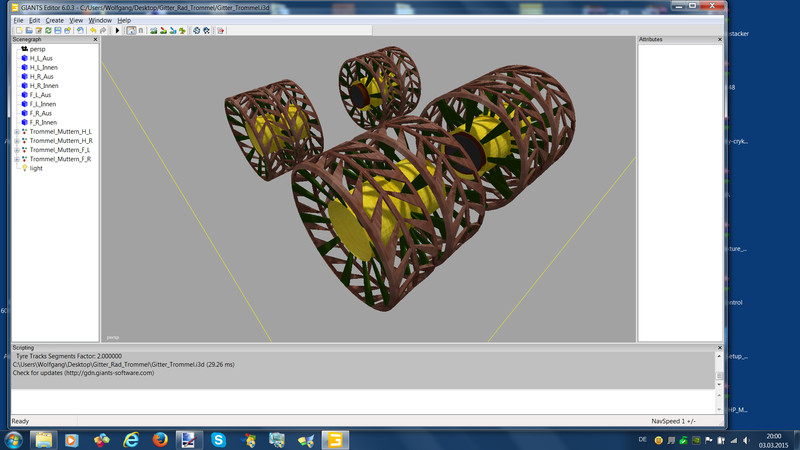800x450 pixels.
Task: Expand the Trommel_Muttern_H_L node
Action: point(17,132)
